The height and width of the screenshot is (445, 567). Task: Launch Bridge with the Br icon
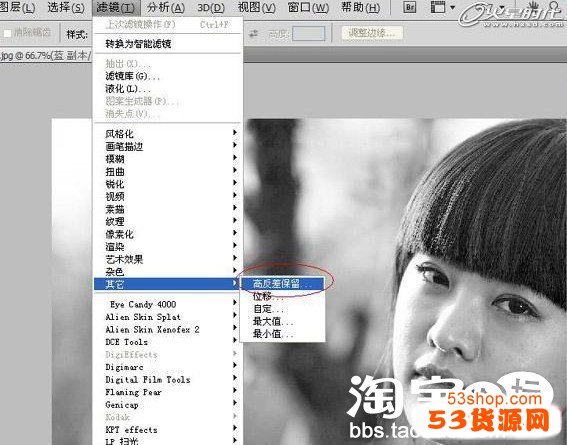(x=410, y=7)
